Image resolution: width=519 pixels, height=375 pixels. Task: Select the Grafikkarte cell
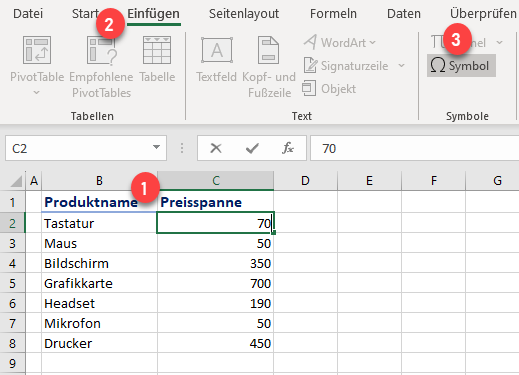(99, 283)
